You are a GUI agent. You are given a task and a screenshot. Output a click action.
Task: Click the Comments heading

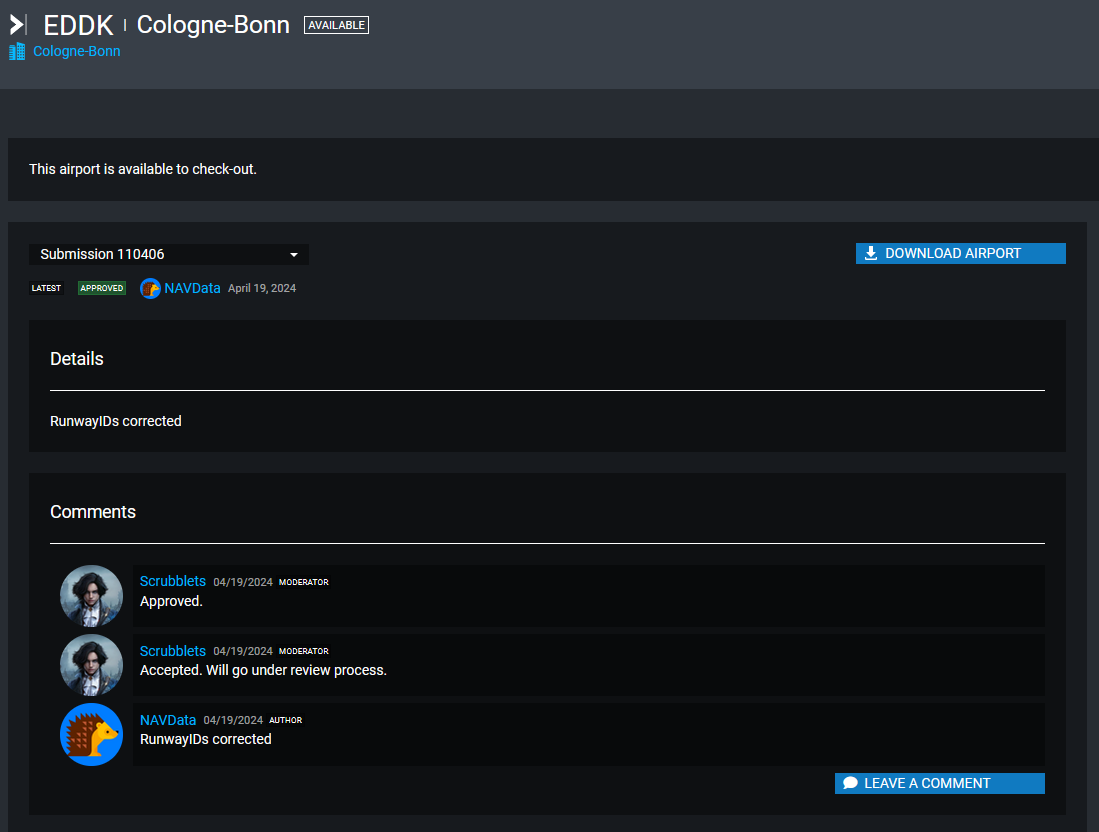93,512
